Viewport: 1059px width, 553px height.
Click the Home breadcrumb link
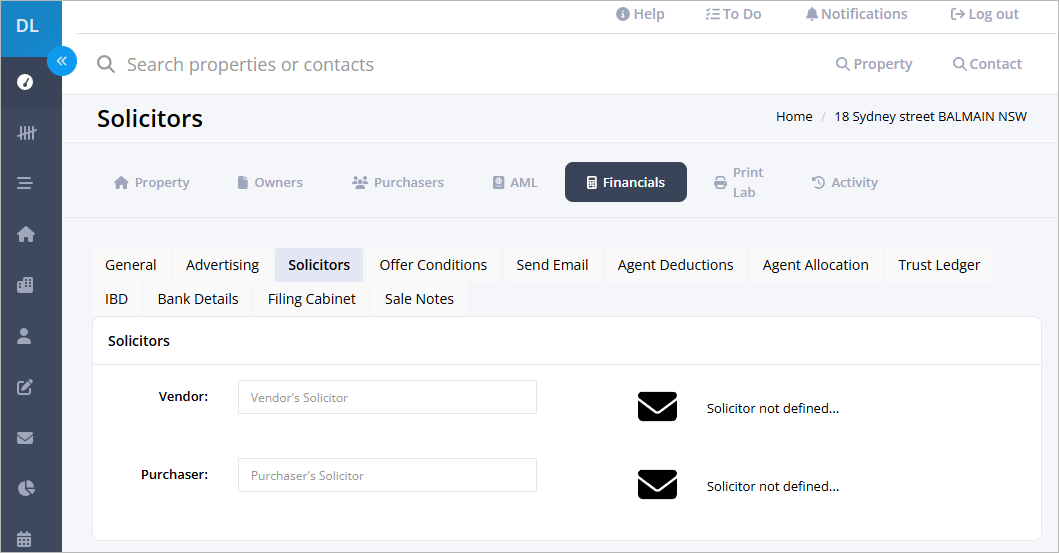(794, 116)
